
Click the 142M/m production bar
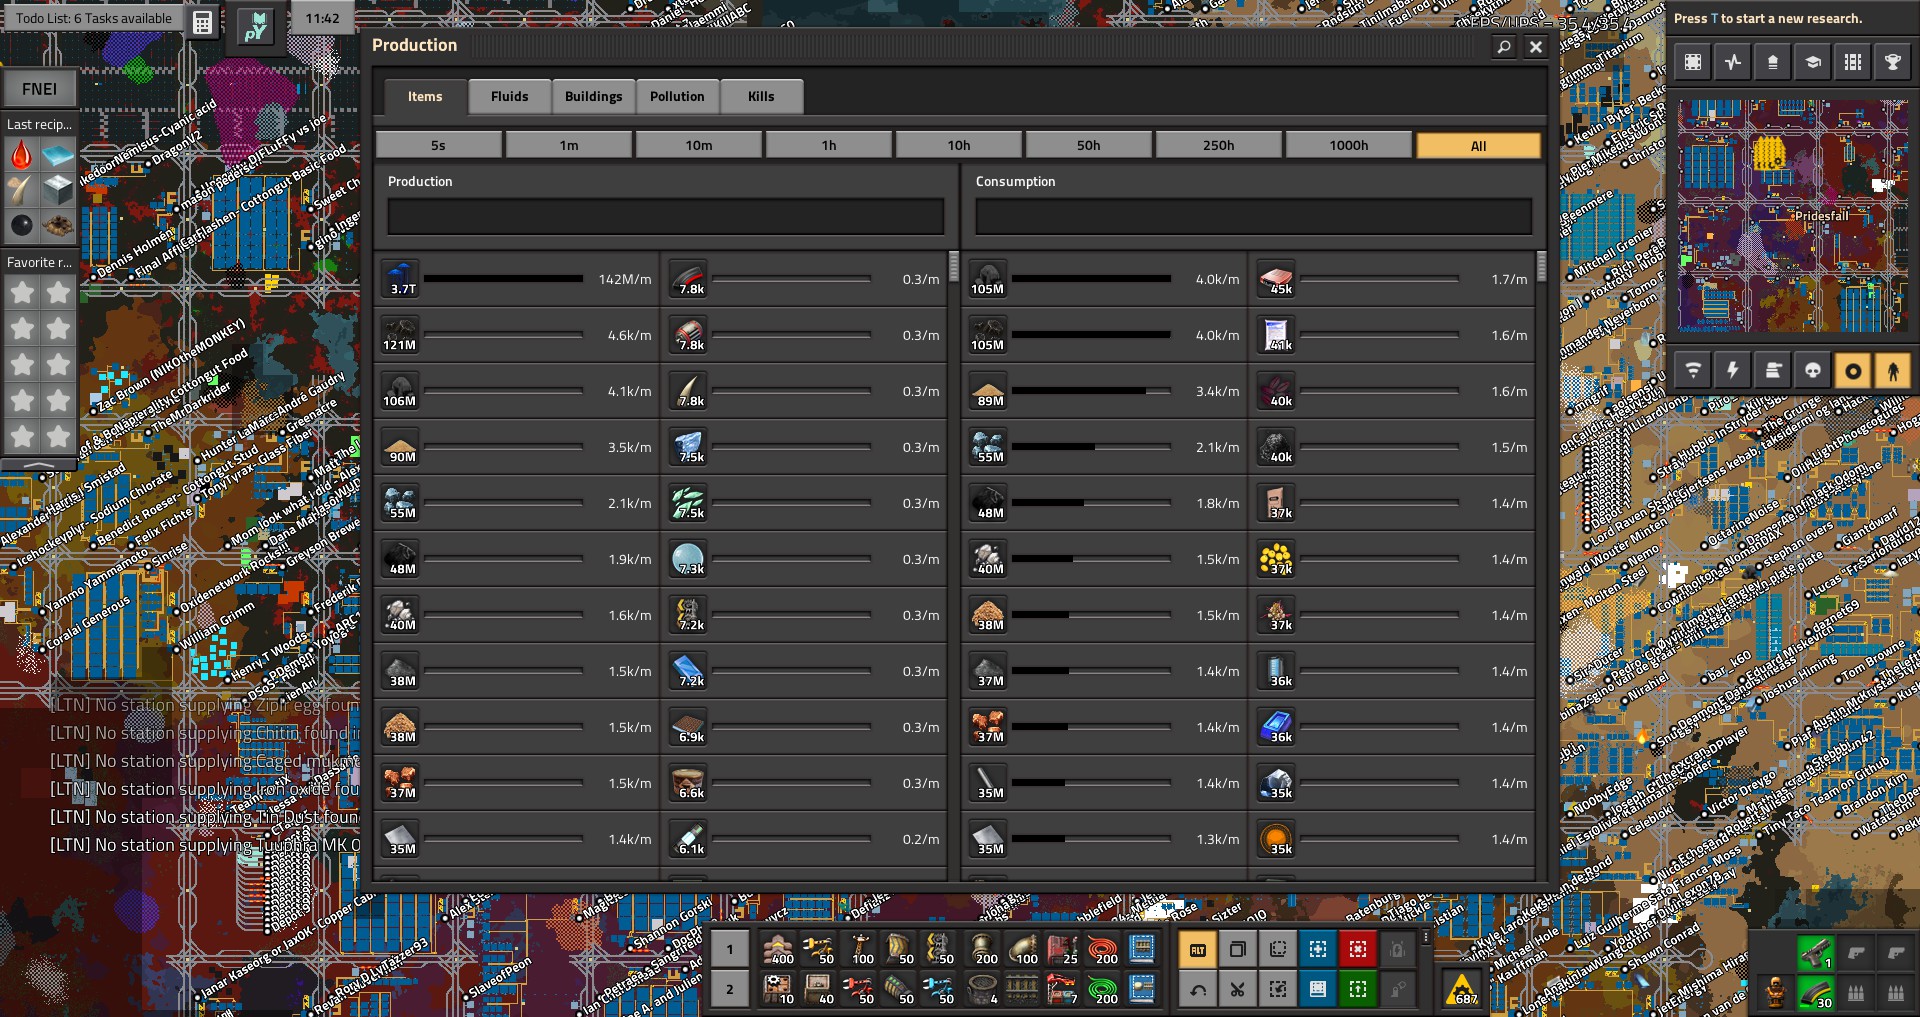pos(503,279)
